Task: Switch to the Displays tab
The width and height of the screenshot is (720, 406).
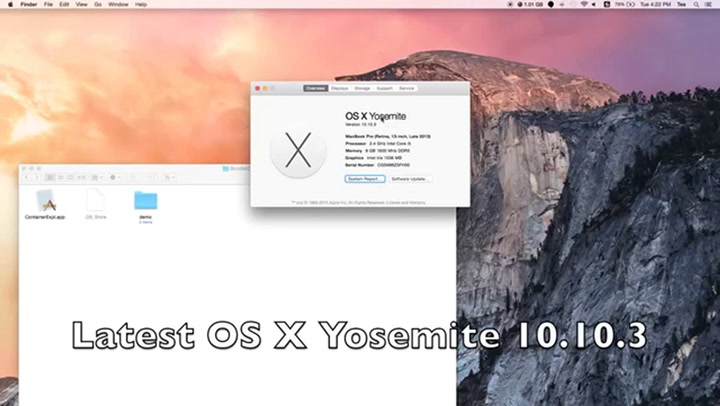Action: [340, 88]
